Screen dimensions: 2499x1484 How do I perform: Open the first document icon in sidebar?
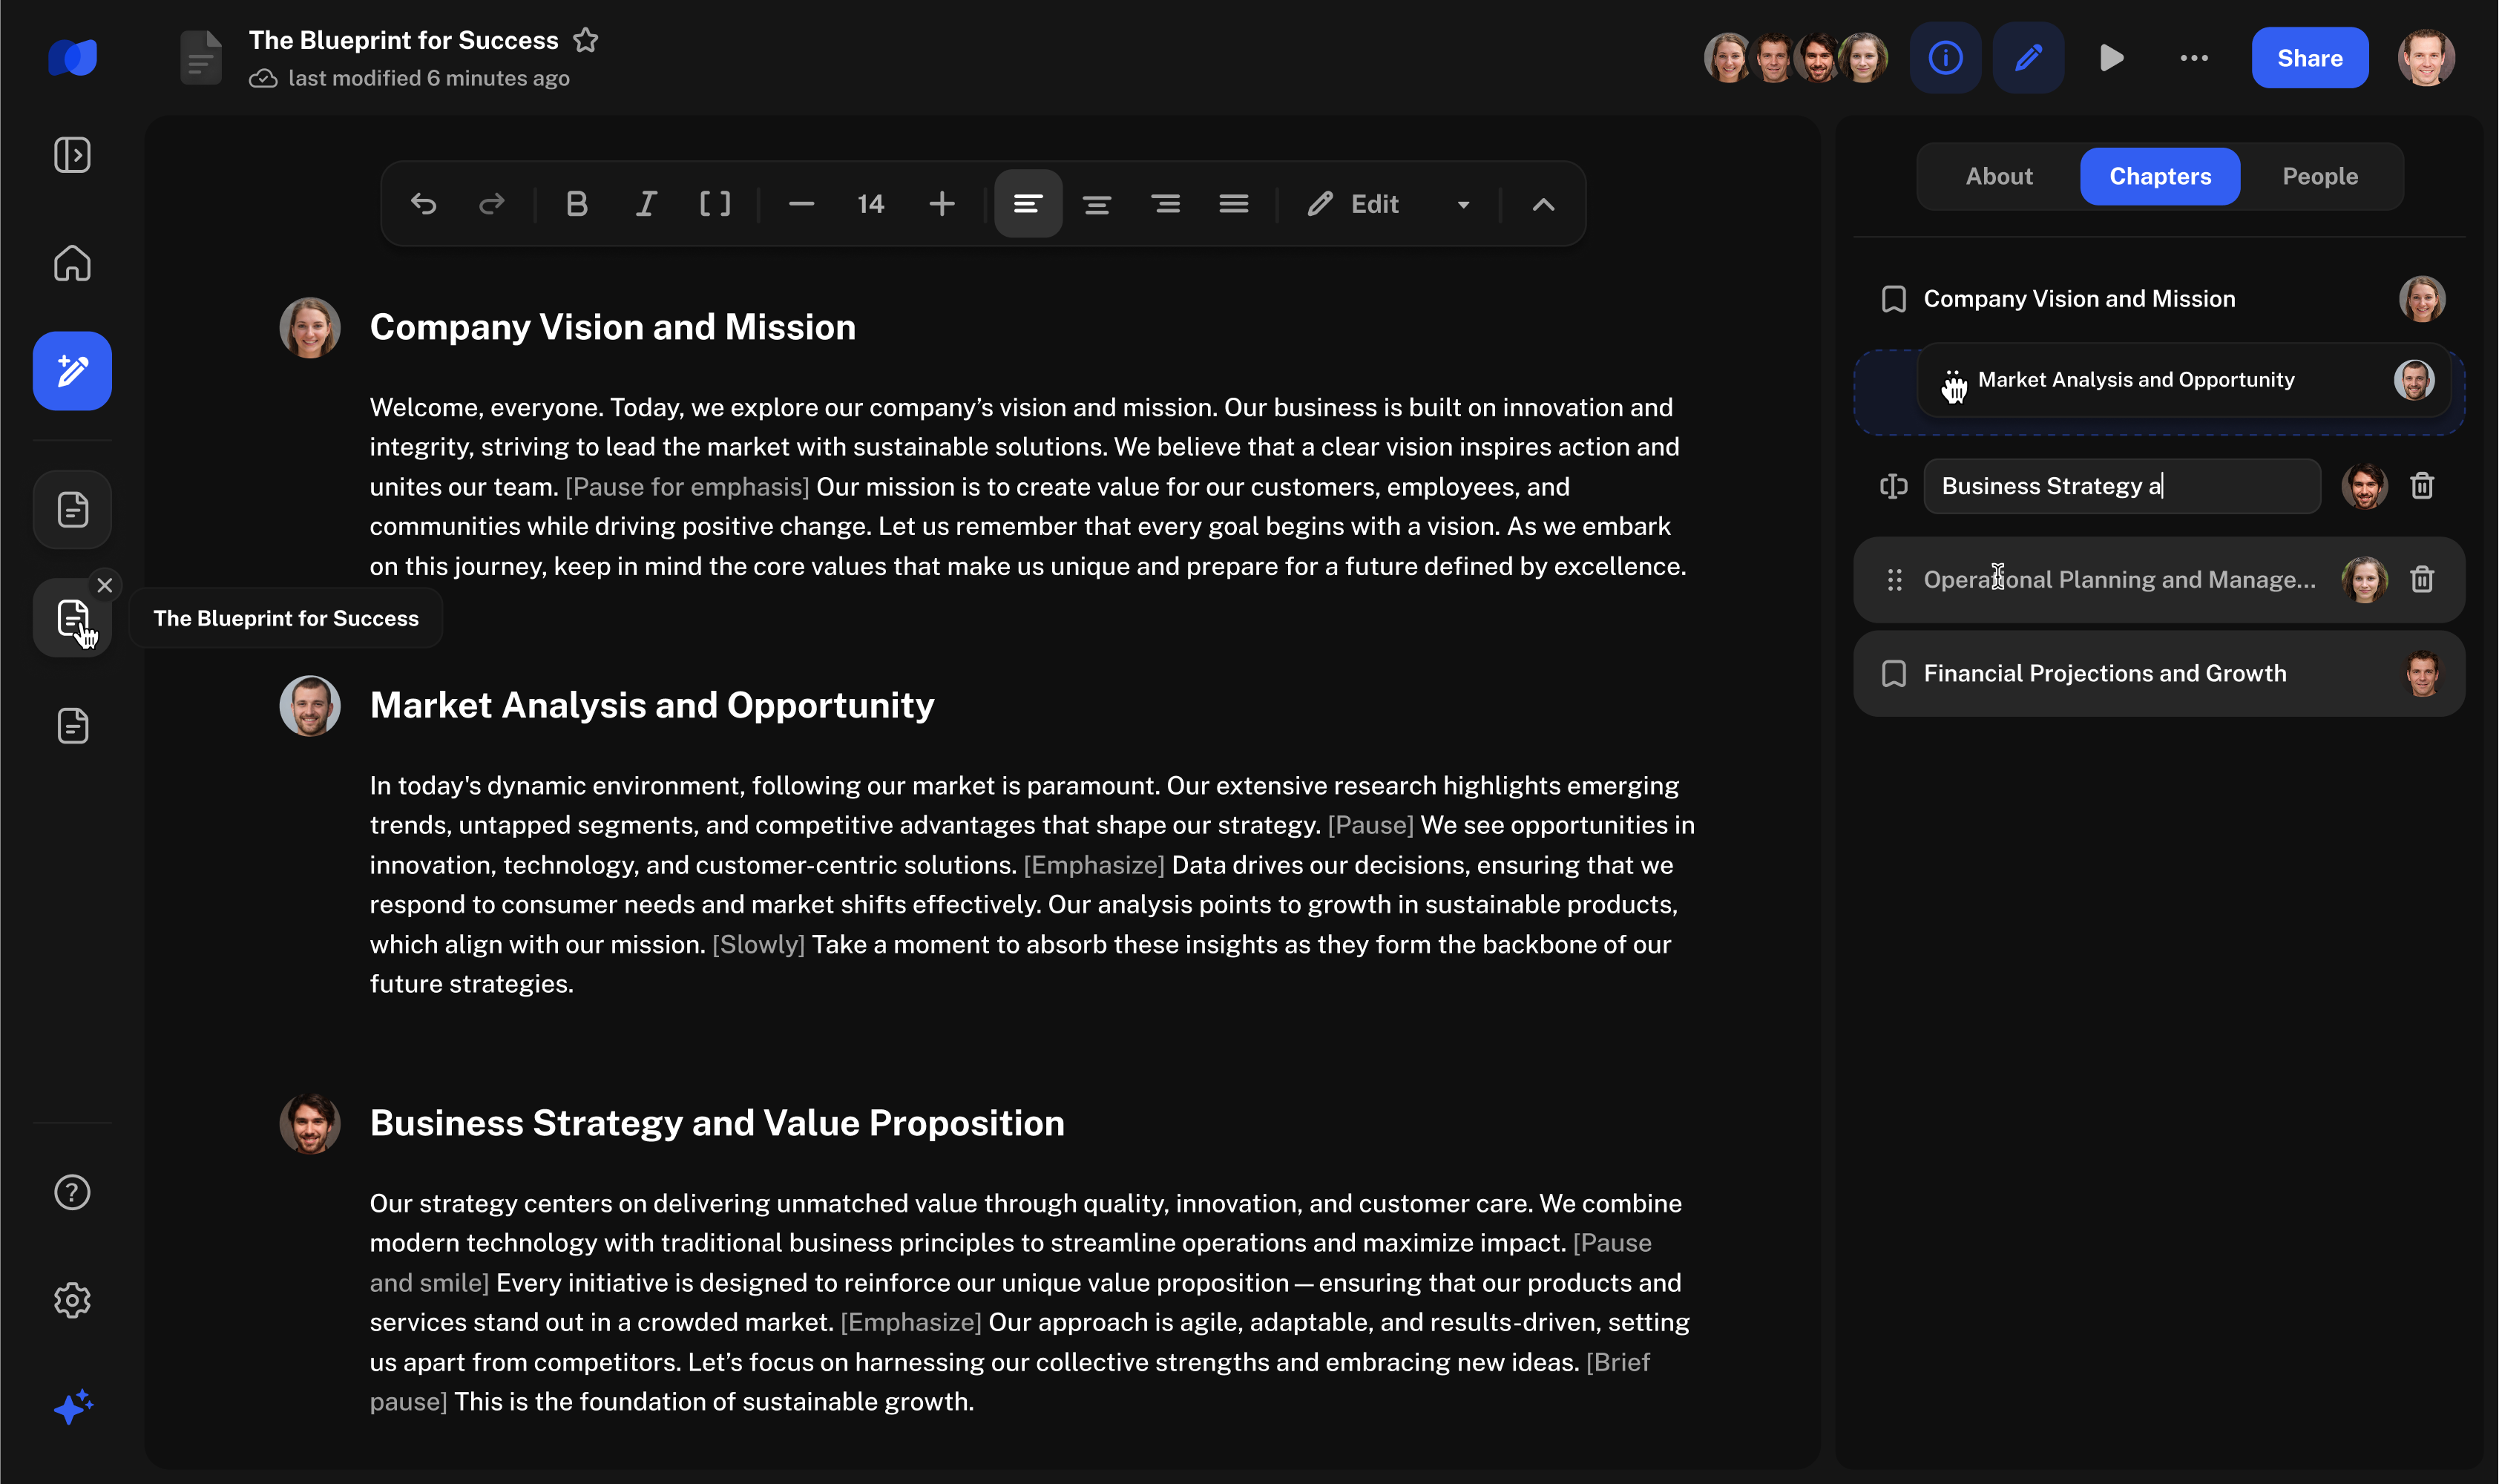(x=72, y=509)
